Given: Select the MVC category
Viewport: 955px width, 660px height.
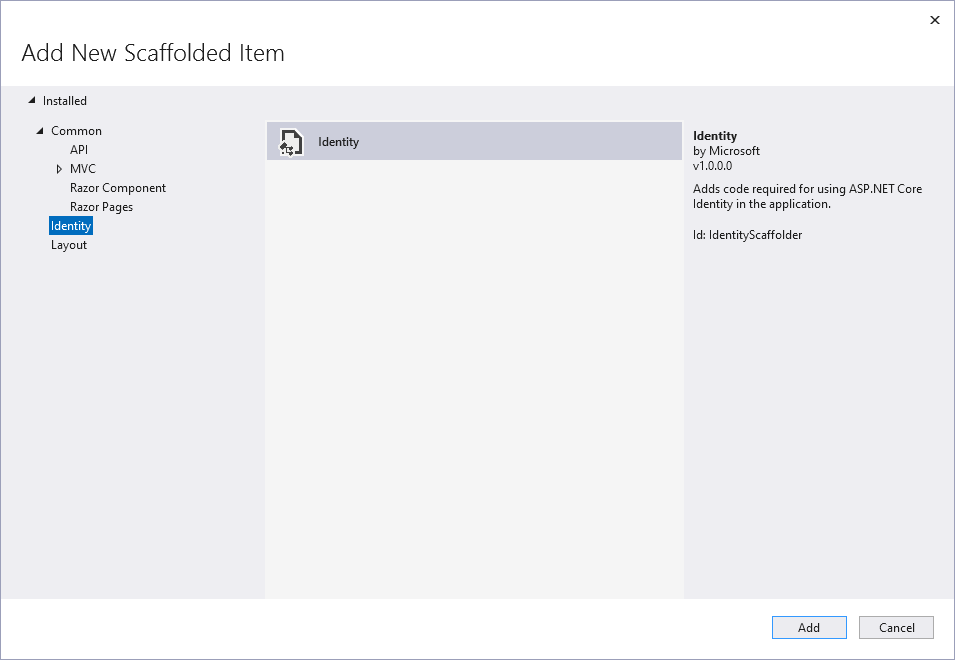Looking at the screenshot, I should [x=83, y=169].
